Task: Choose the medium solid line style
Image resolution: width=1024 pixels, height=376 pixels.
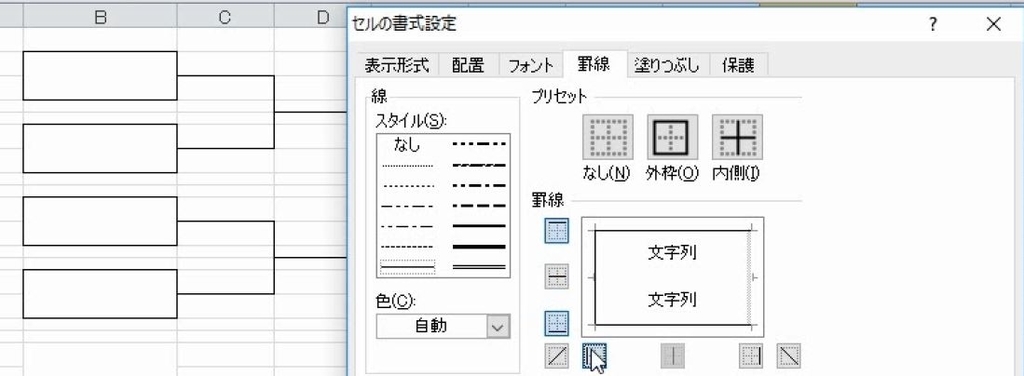Action: (479, 226)
